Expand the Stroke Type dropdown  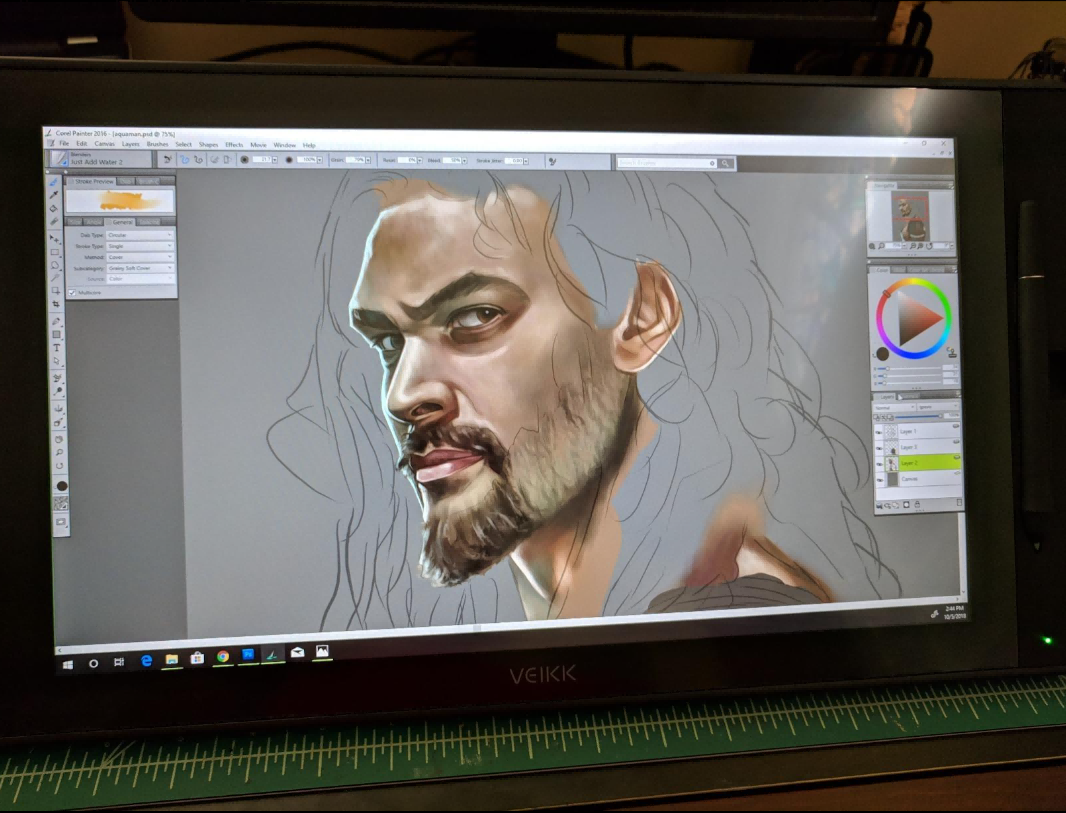coord(140,246)
